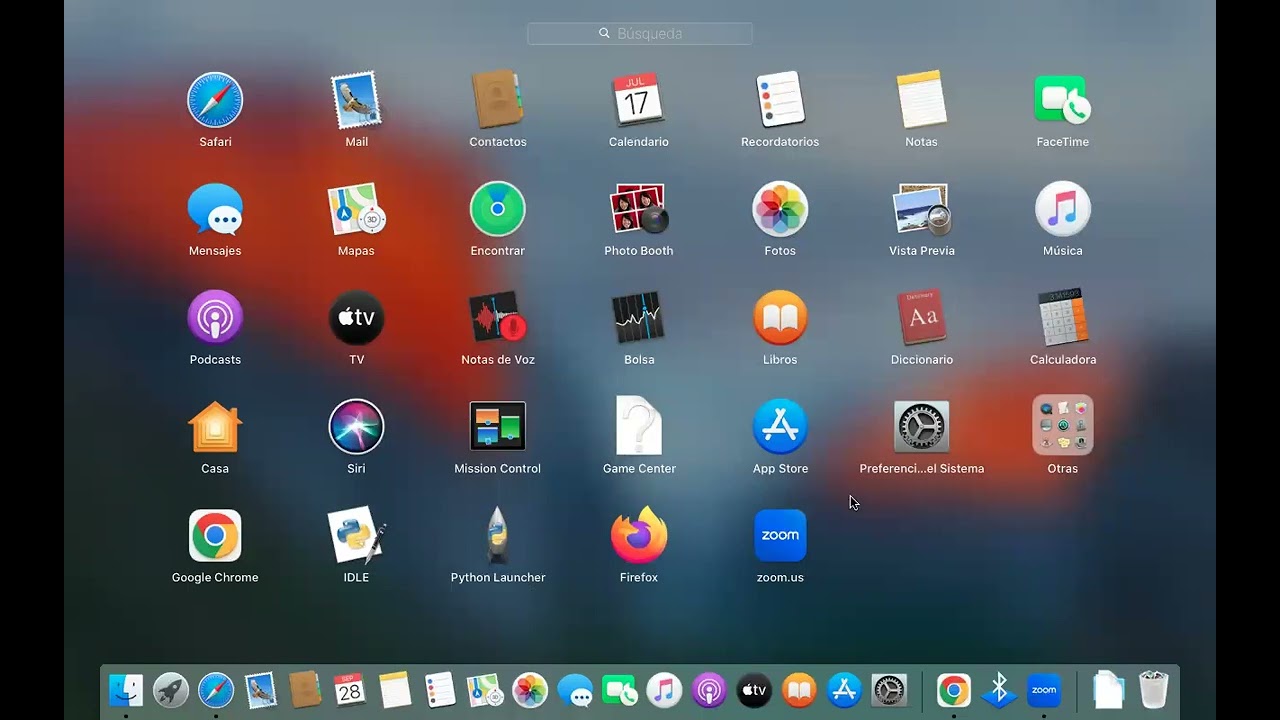Image resolution: width=1280 pixels, height=720 pixels.
Task: Open the Bolsa stocks app
Action: click(x=638, y=318)
